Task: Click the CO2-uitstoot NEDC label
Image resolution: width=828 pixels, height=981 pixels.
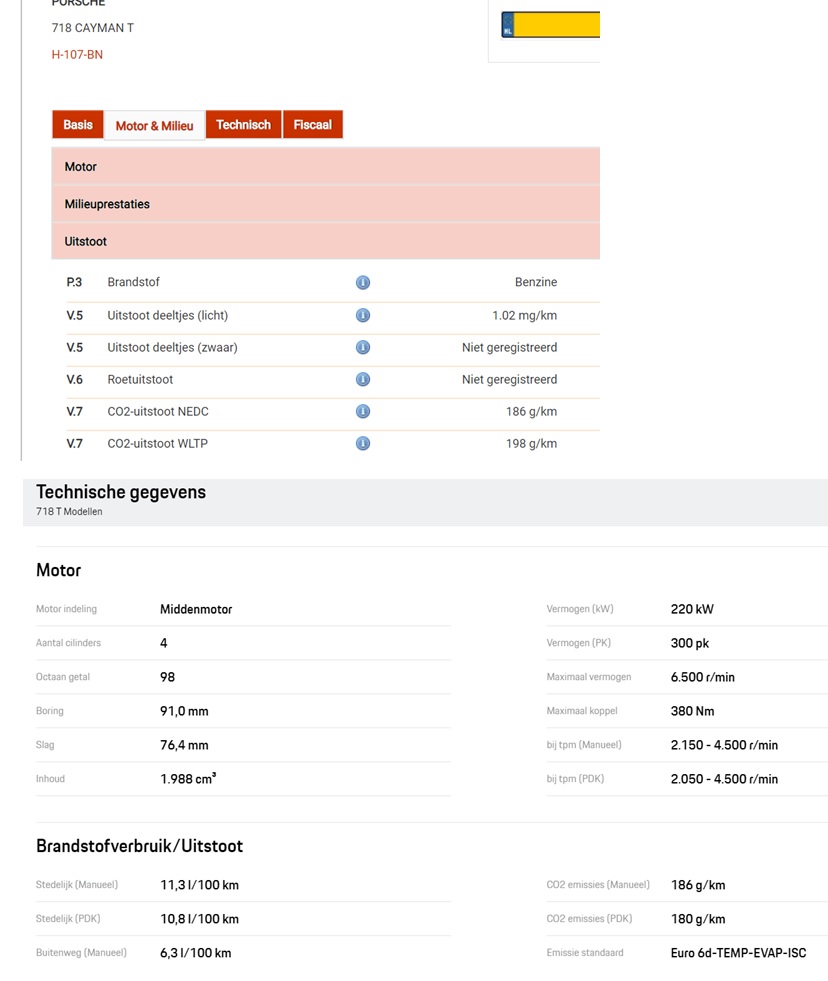Action: (x=158, y=412)
